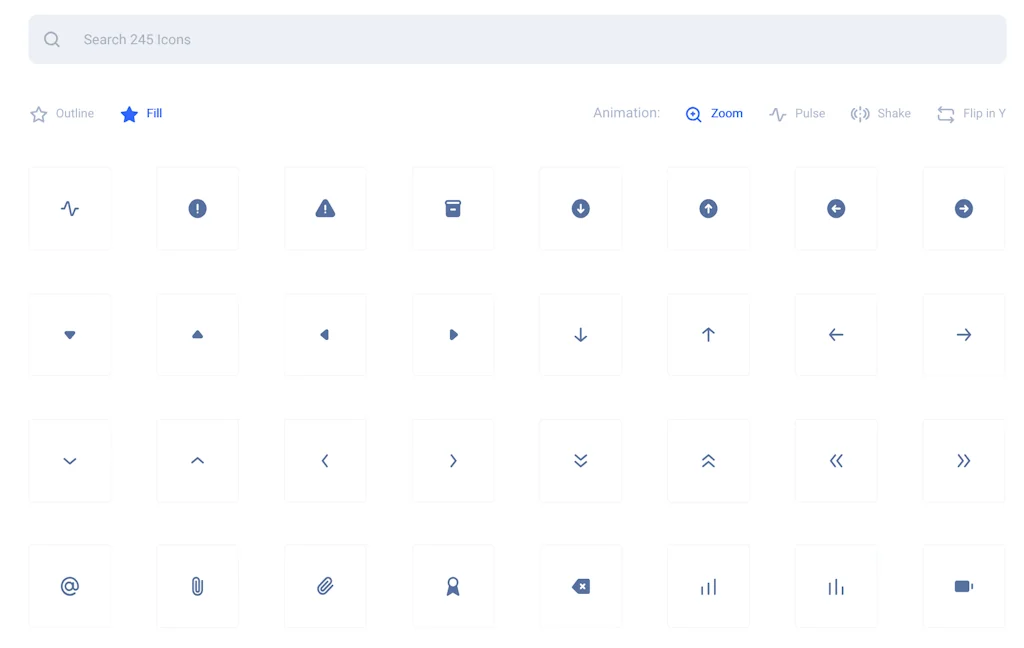Image resolution: width=1024 pixels, height=648 pixels.
Task: Select the arrow-down circle icon
Action: pyautogui.click(x=580, y=208)
